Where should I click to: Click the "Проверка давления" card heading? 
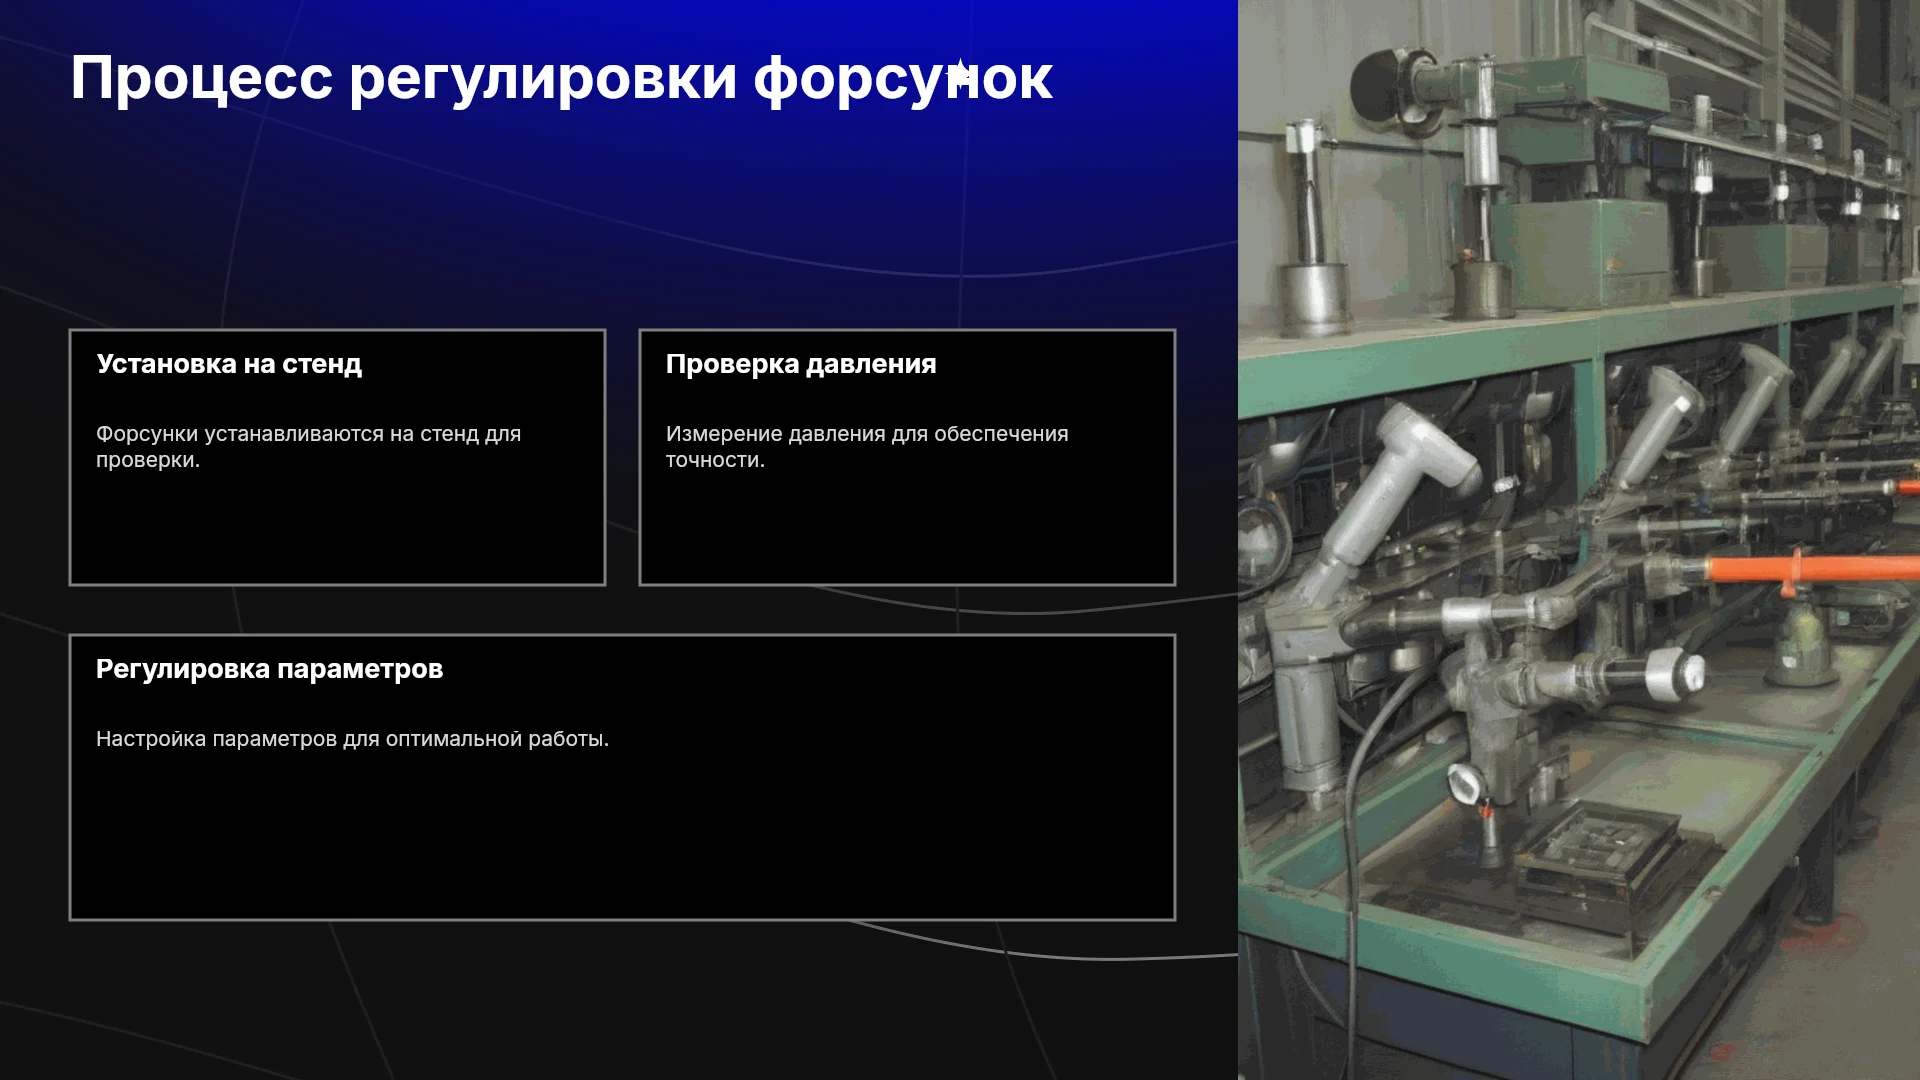coord(801,364)
